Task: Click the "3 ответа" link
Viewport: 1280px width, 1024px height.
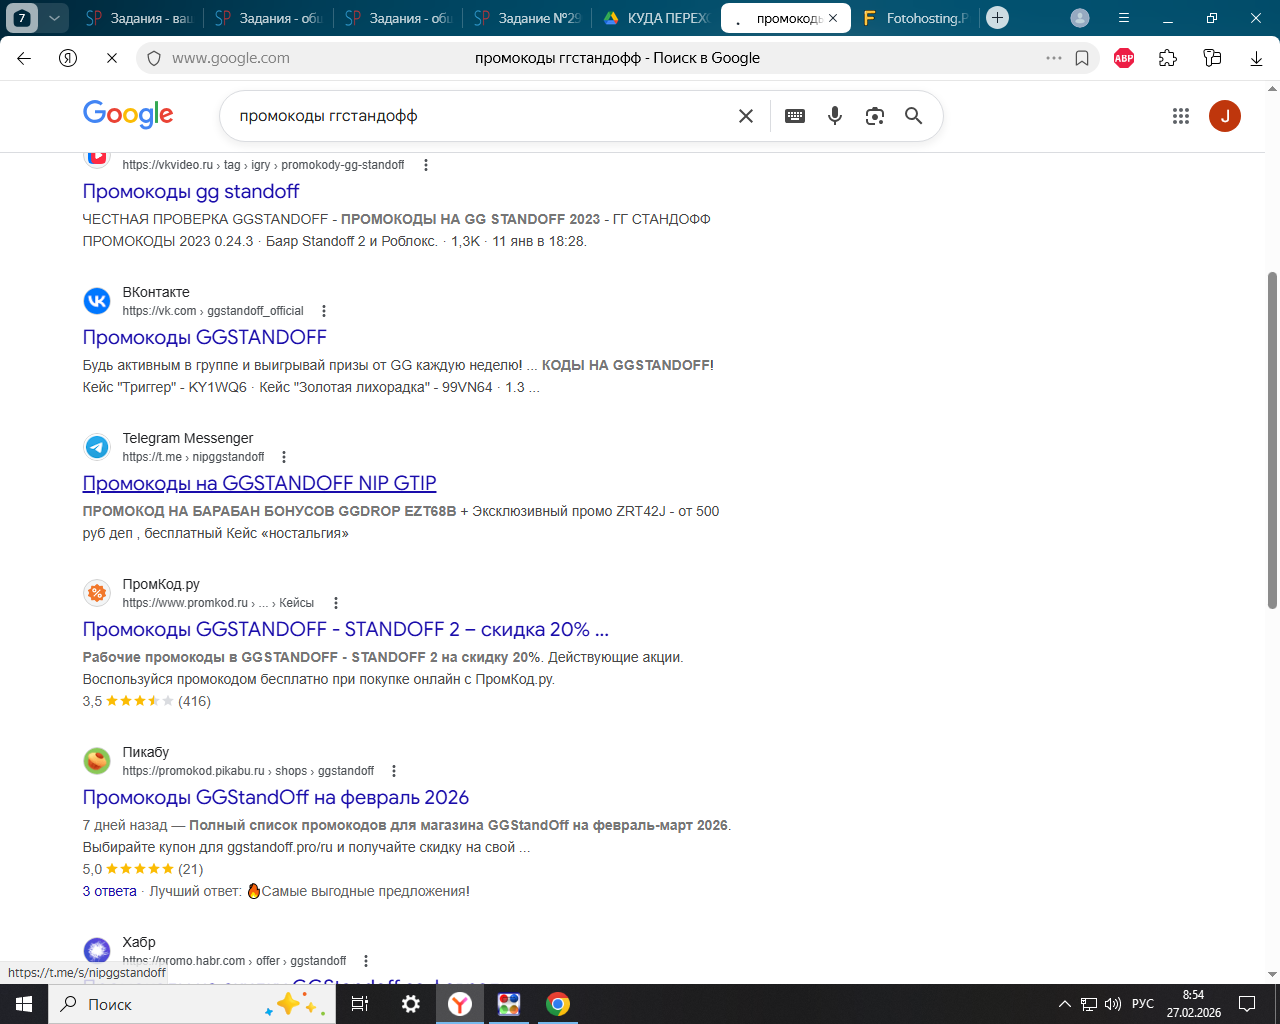Action: [x=110, y=891]
